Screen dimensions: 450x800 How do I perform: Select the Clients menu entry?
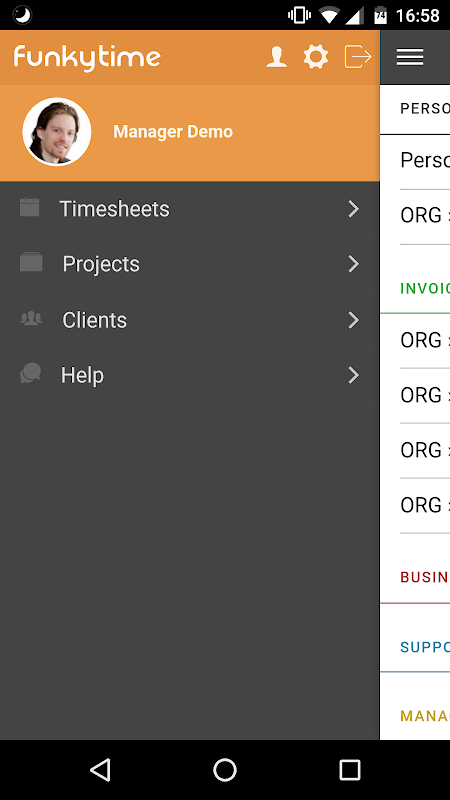190,320
